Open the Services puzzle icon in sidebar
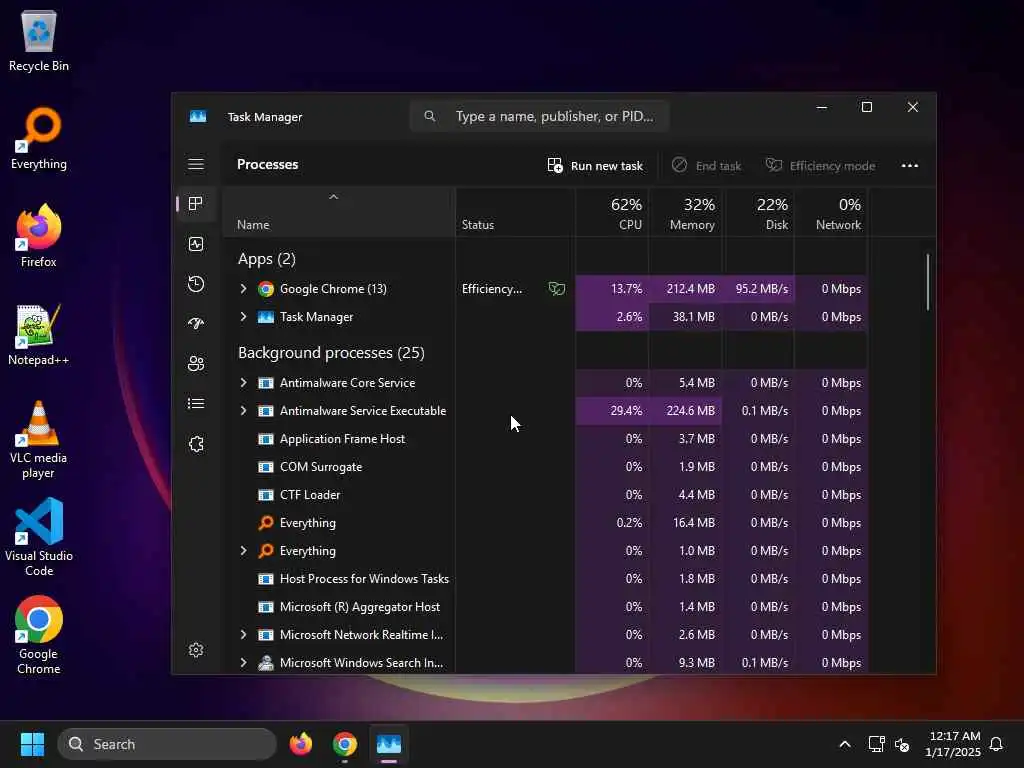Viewport: 1024px width, 768px height. pos(195,444)
